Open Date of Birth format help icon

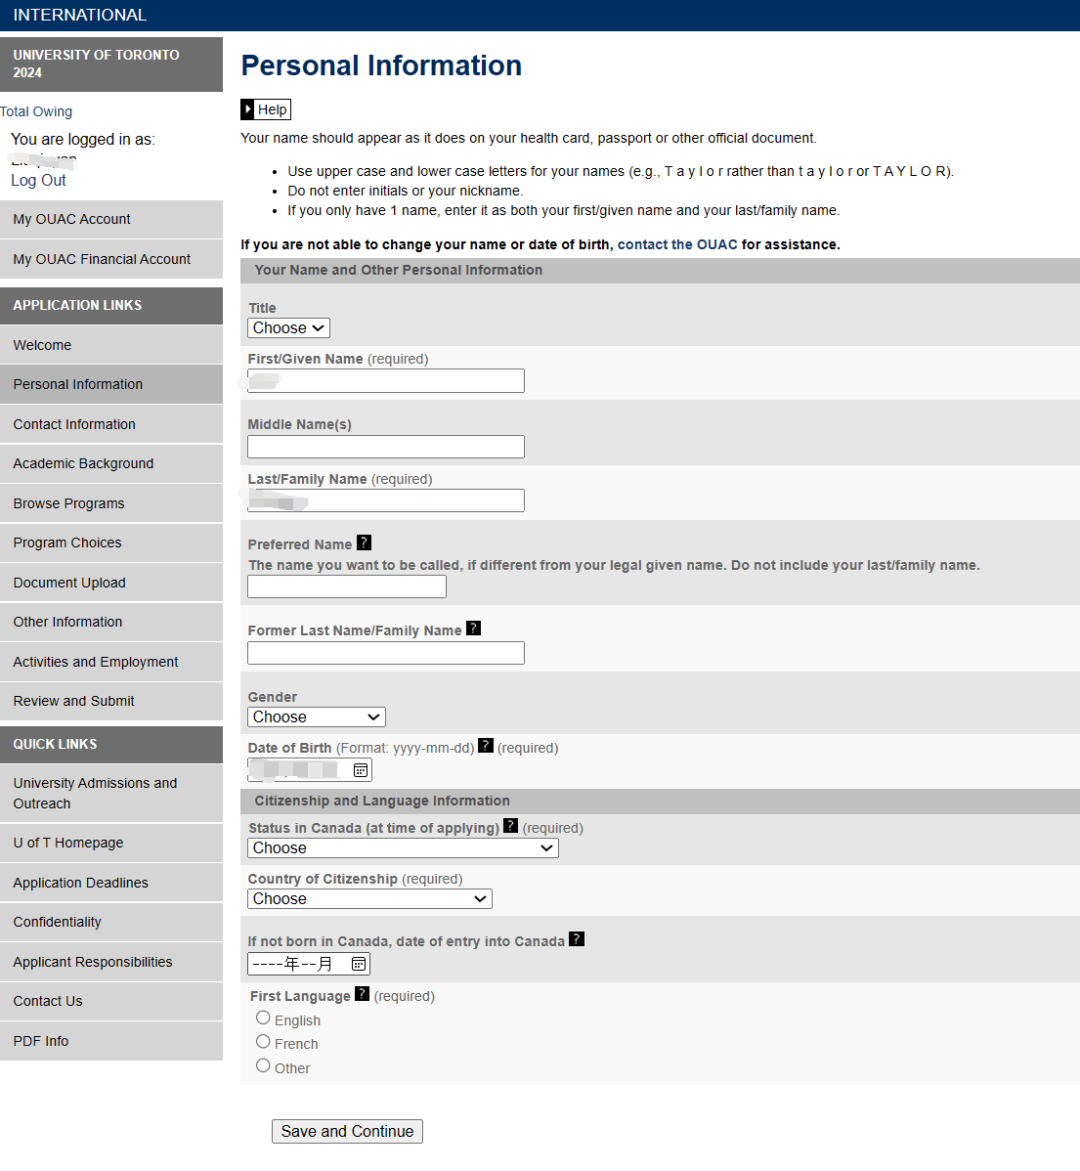click(x=485, y=745)
